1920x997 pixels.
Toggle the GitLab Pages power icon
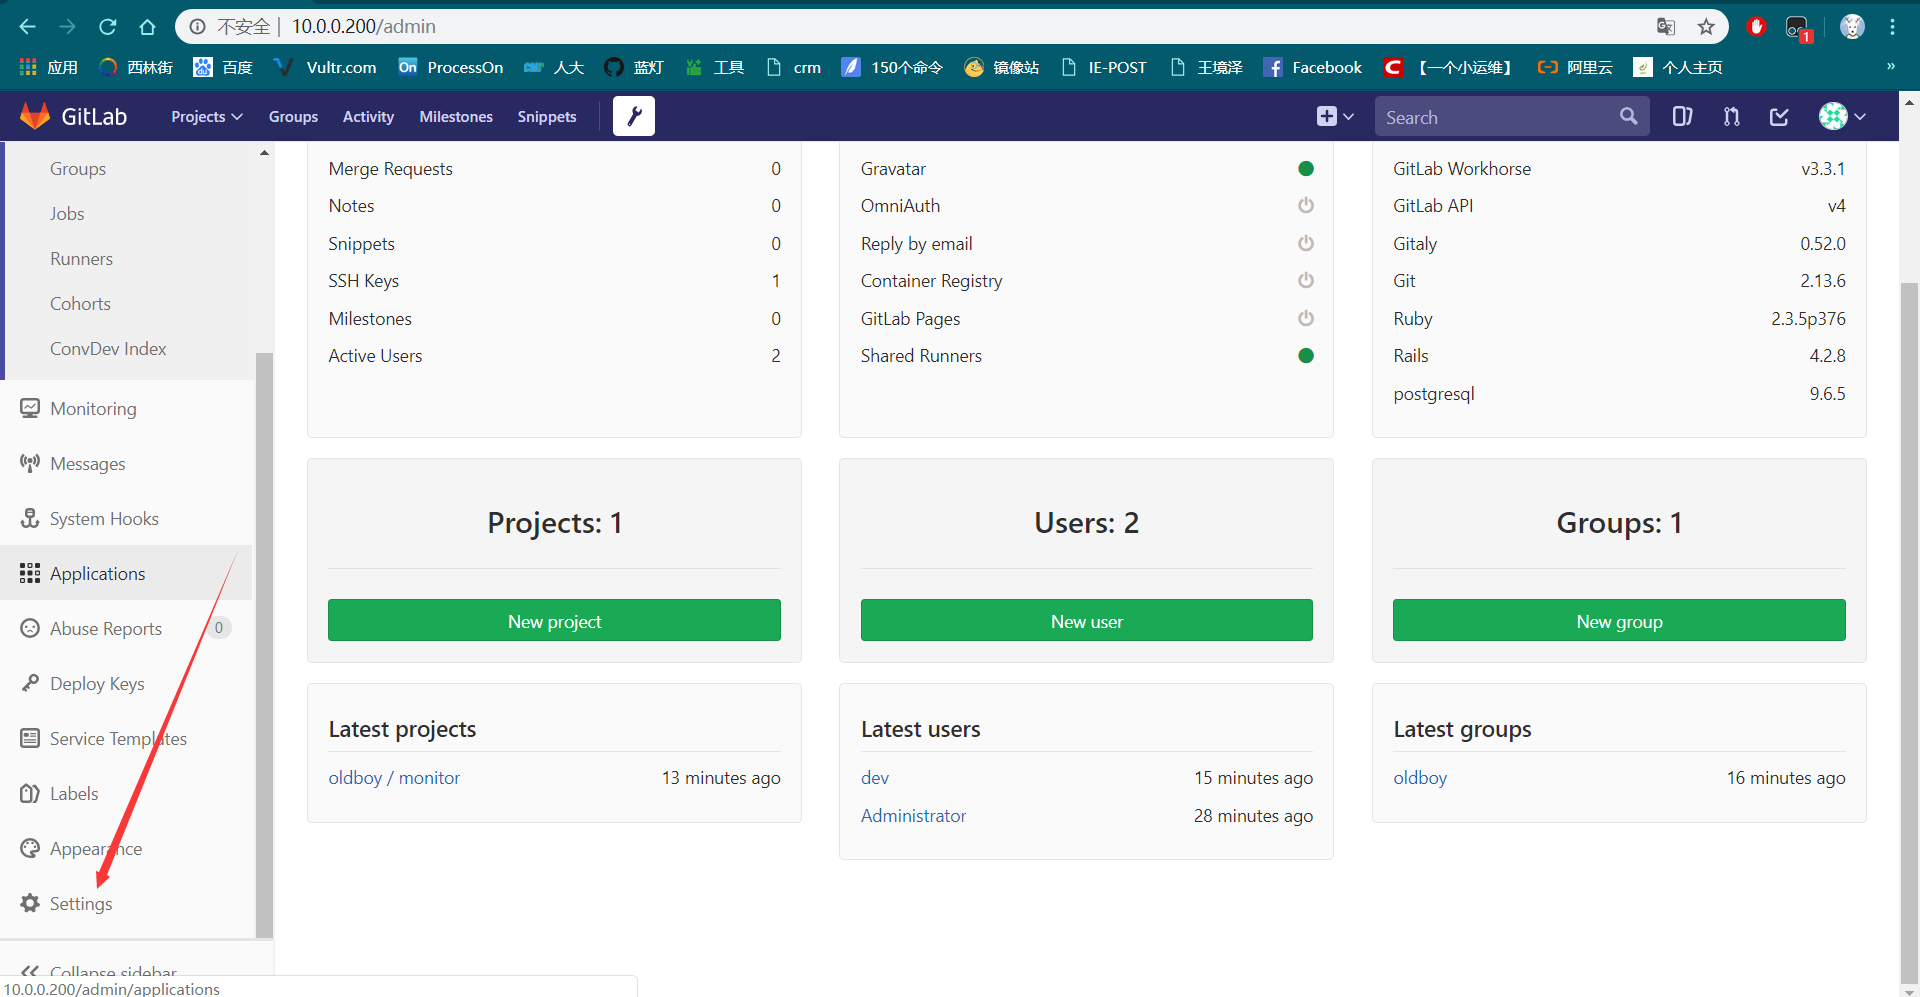click(1305, 318)
